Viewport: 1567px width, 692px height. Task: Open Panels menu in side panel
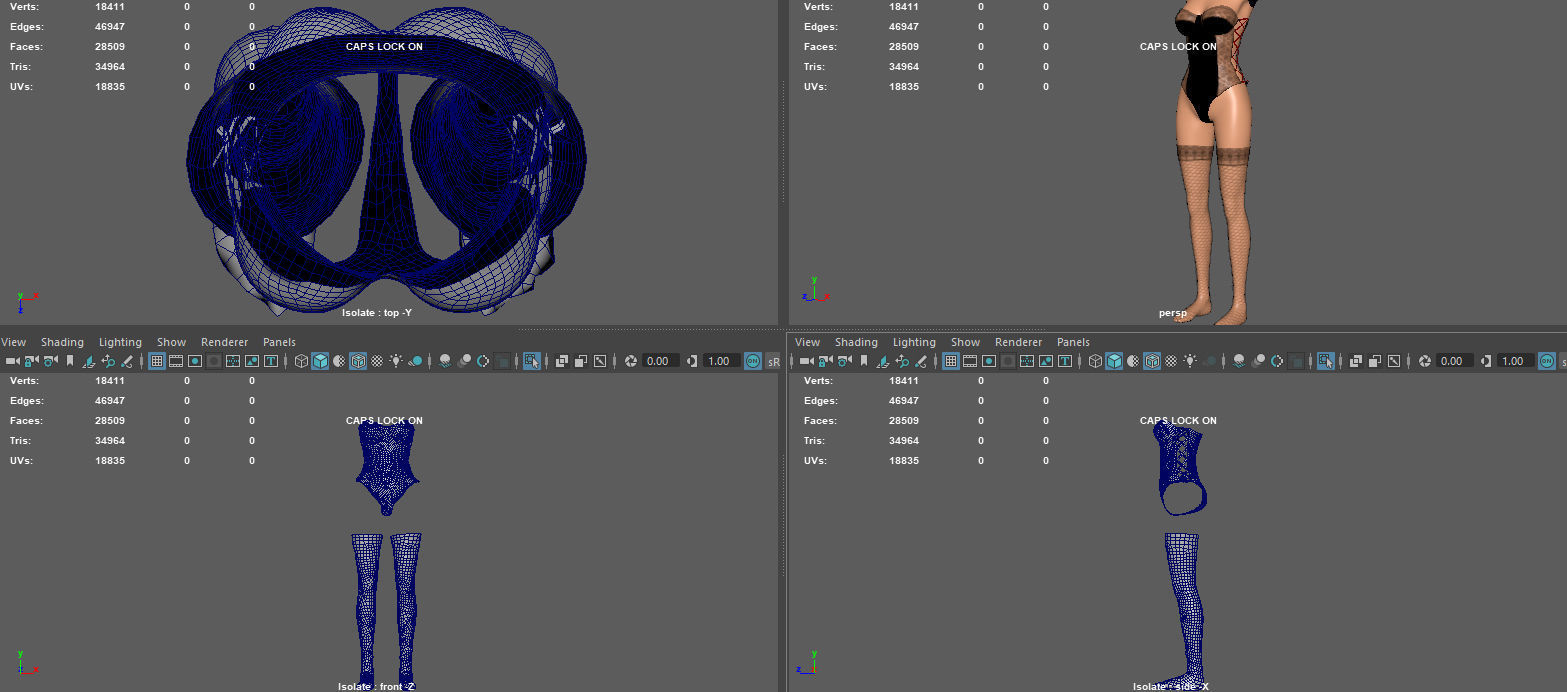[x=1073, y=342]
